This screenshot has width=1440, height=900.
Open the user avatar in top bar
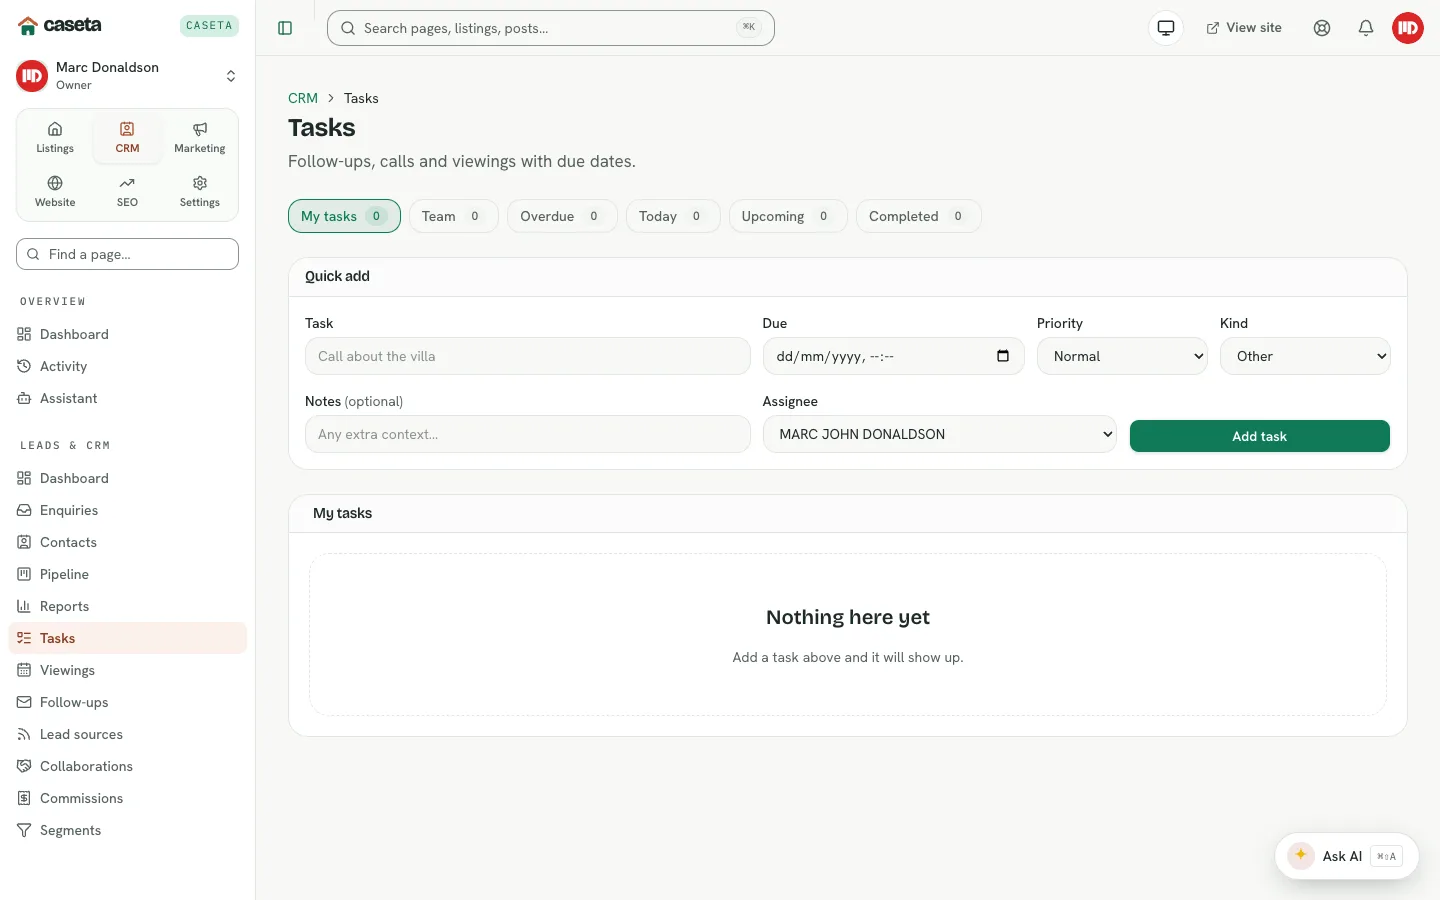[x=1408, y=28]
